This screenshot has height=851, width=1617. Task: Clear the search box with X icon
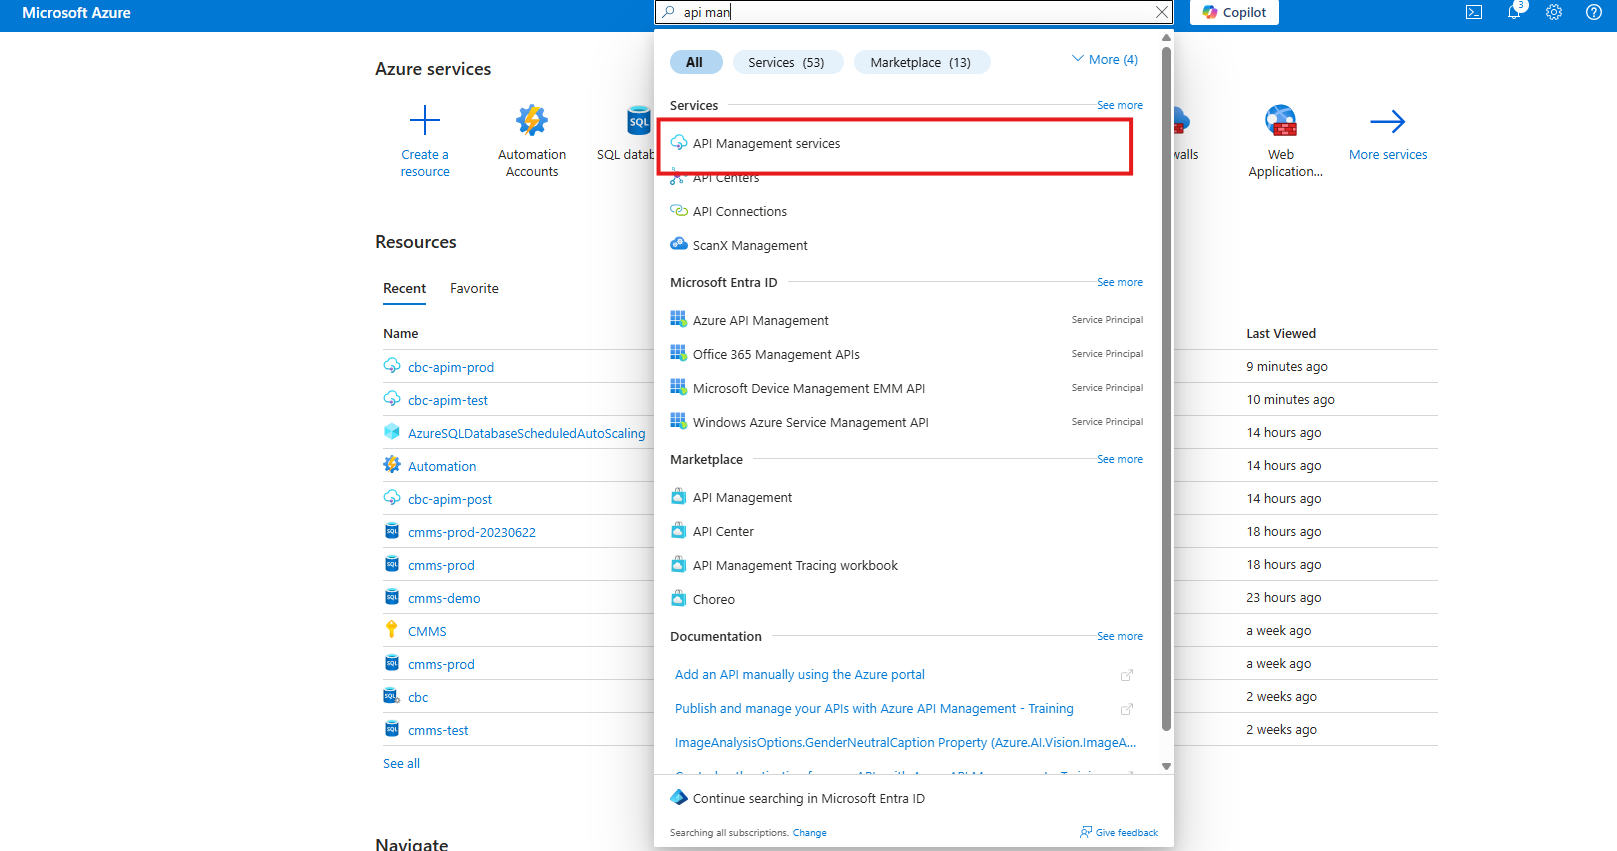[x=1161, y=12]
